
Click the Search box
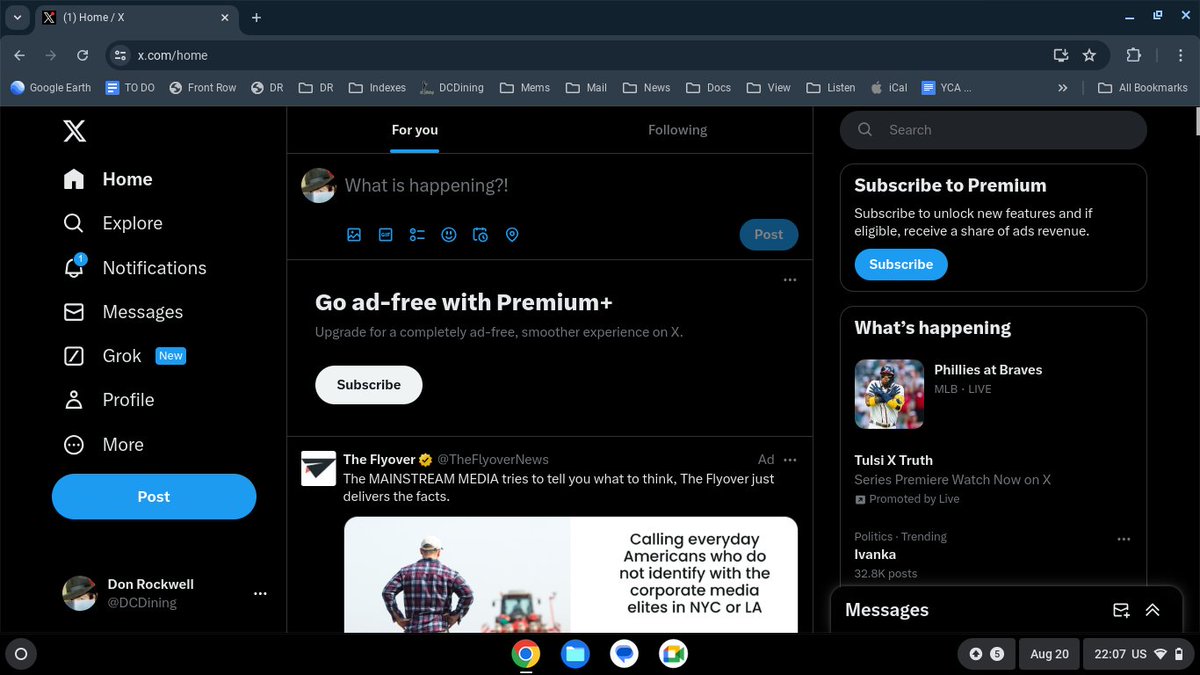[993, 130]
